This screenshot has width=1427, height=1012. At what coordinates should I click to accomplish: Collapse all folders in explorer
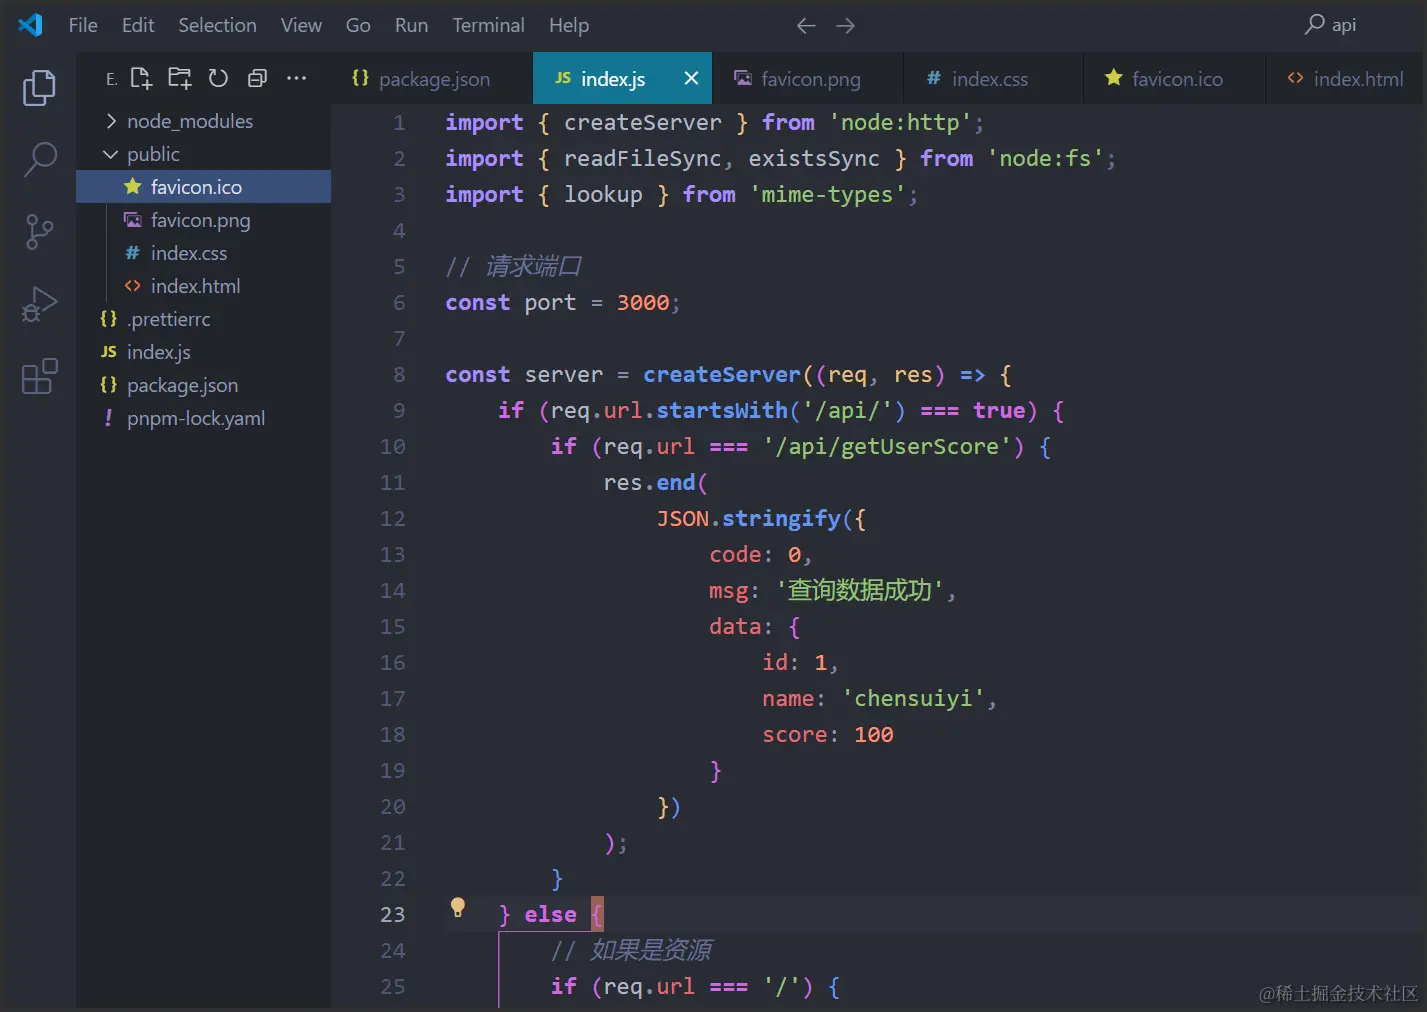pos(257,78)
